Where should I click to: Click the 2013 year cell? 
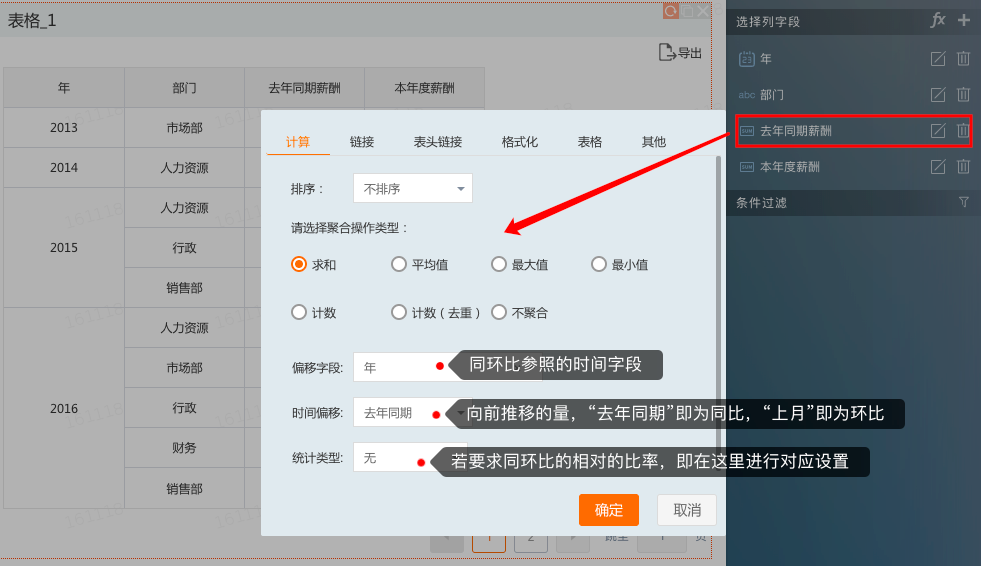[64, 128]
